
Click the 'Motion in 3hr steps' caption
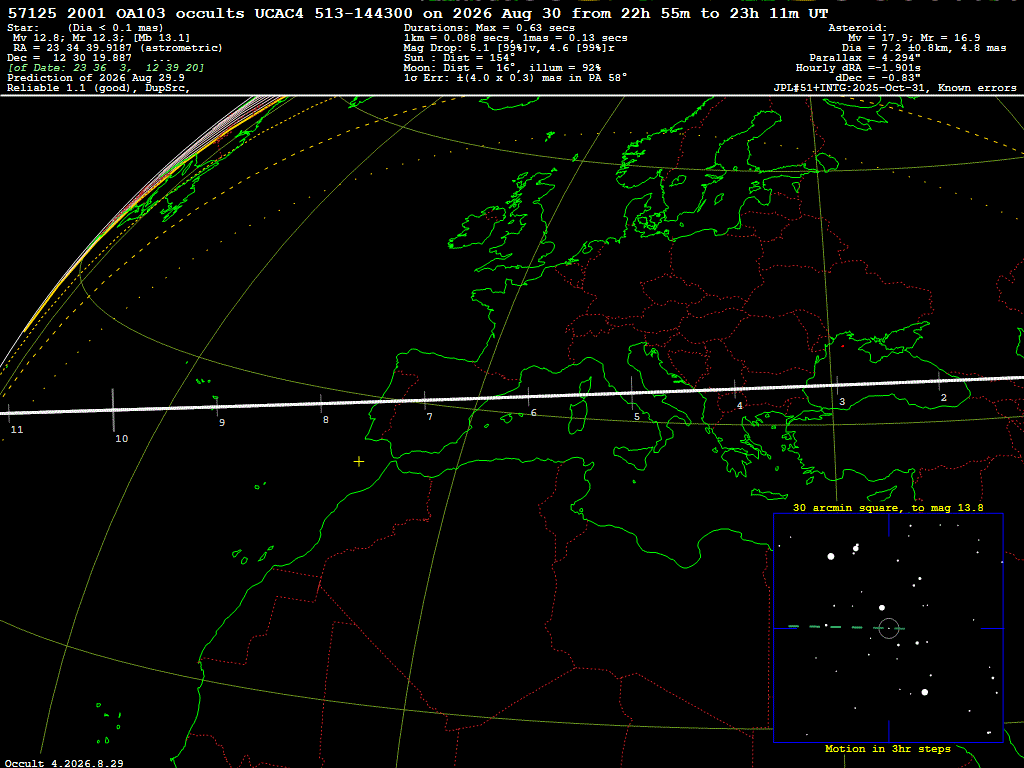(x=888, y=748)
